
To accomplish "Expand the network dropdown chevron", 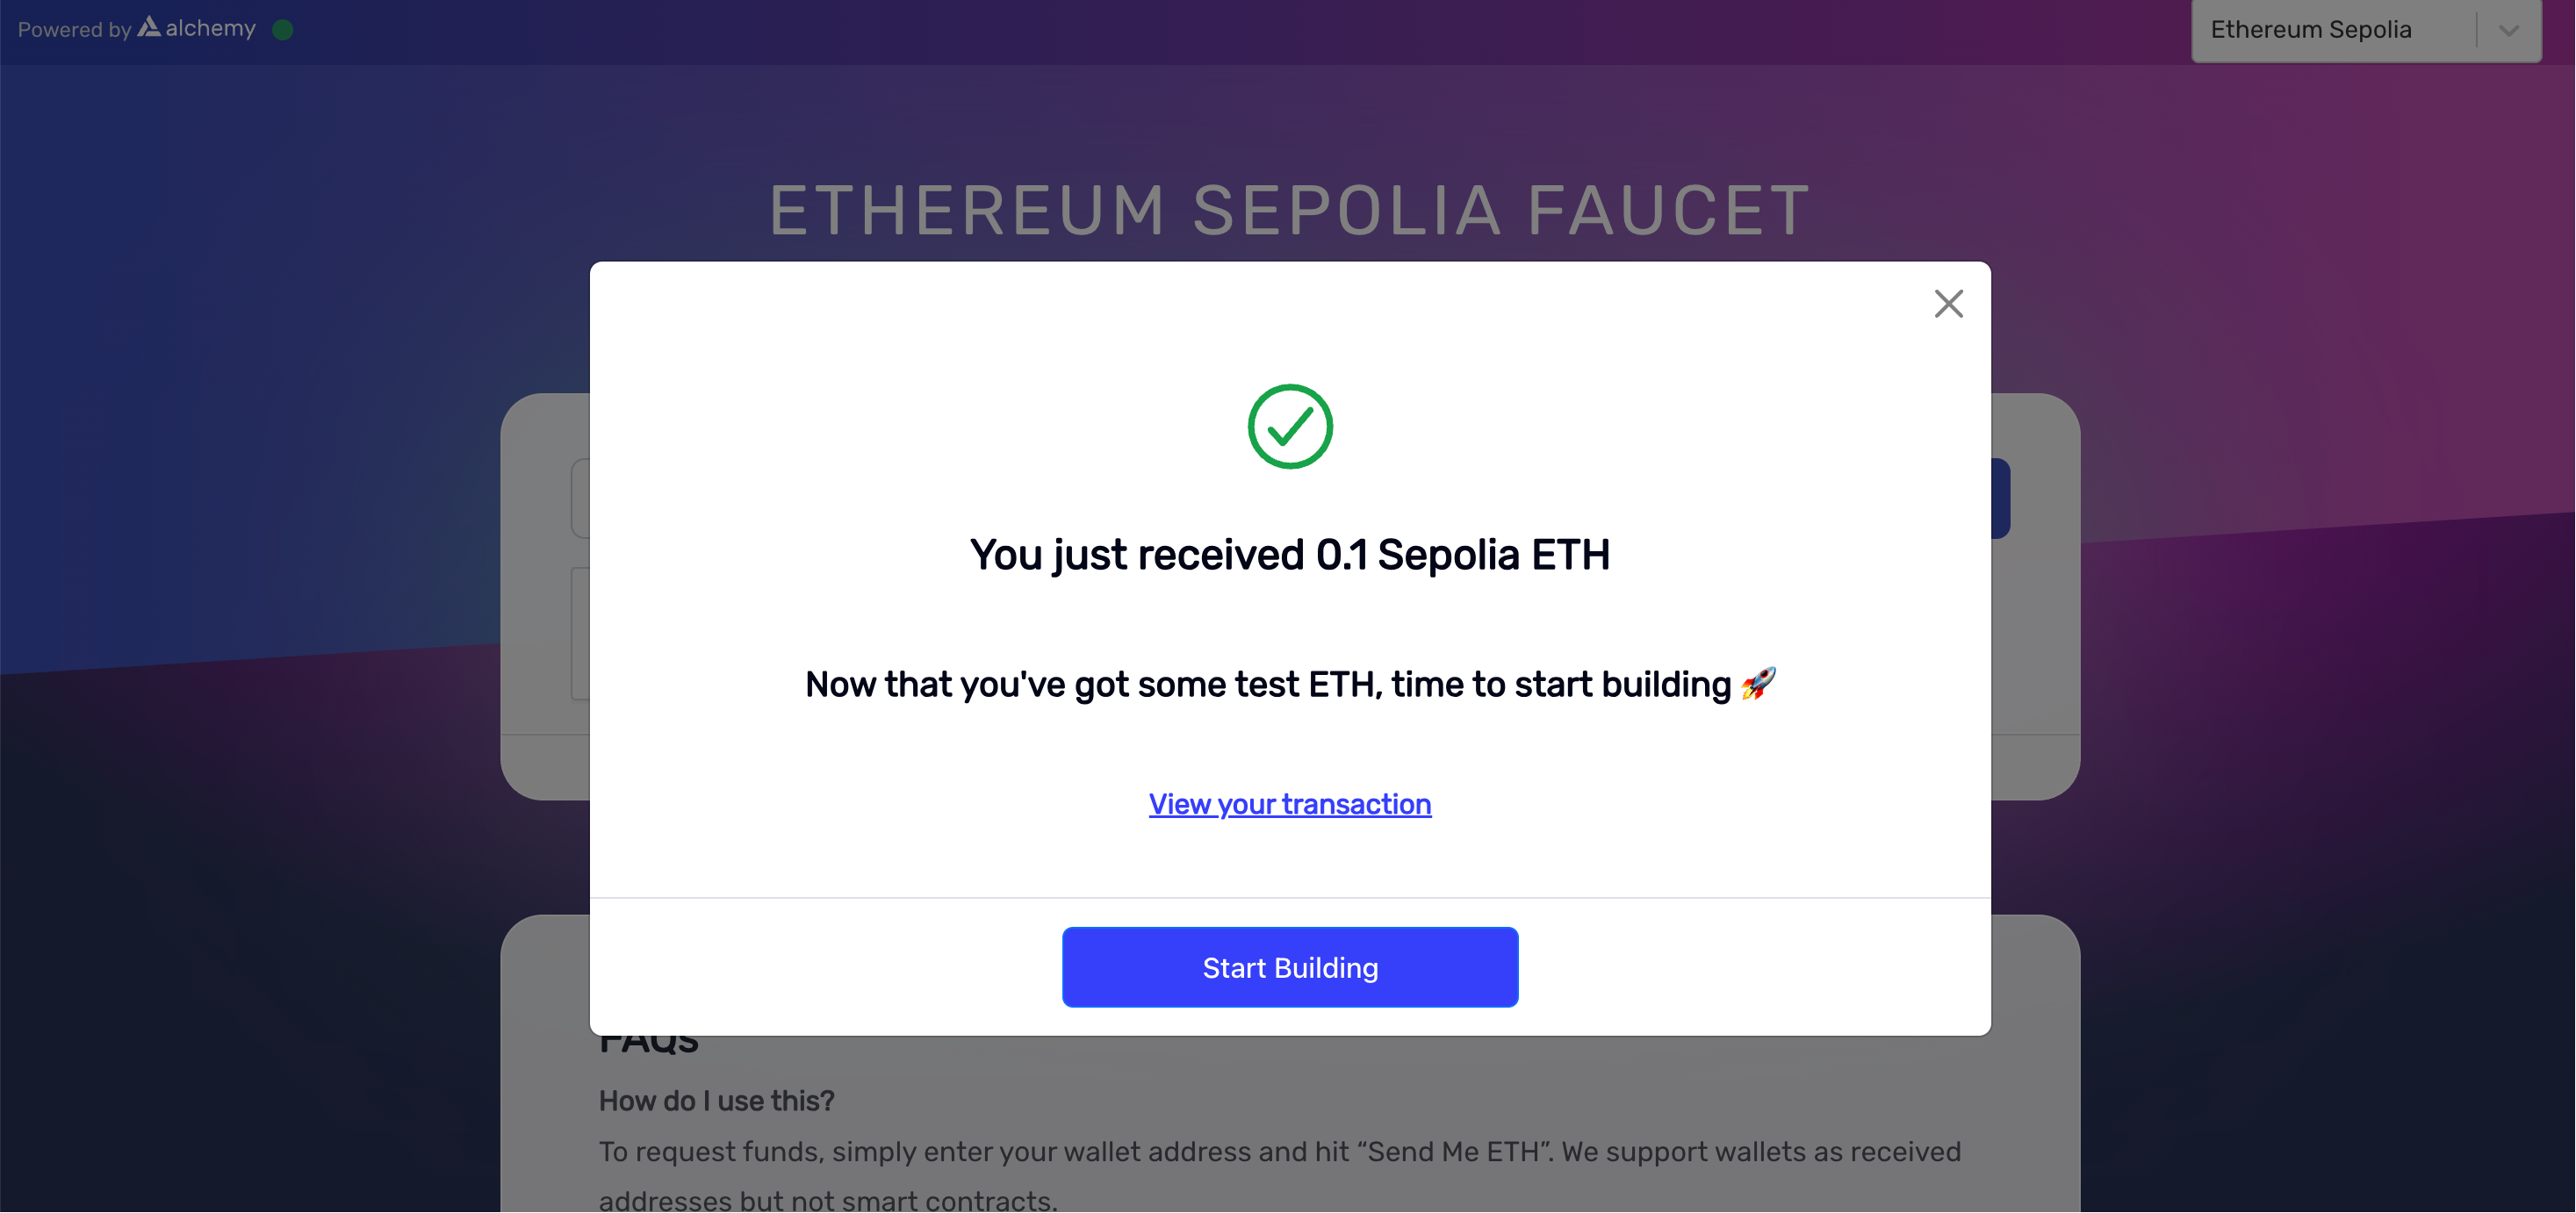I will point(2508,30).
